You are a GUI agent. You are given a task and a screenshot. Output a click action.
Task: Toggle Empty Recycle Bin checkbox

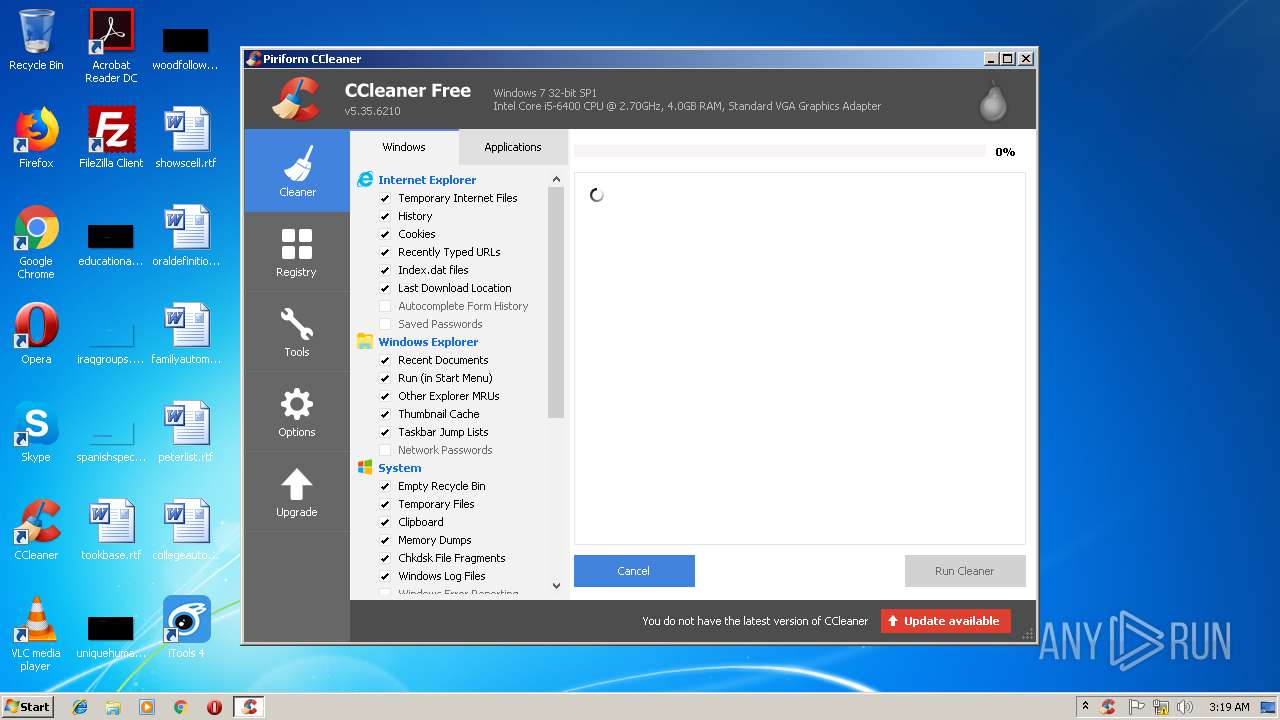pyautogui.click(x=385, y=486)
